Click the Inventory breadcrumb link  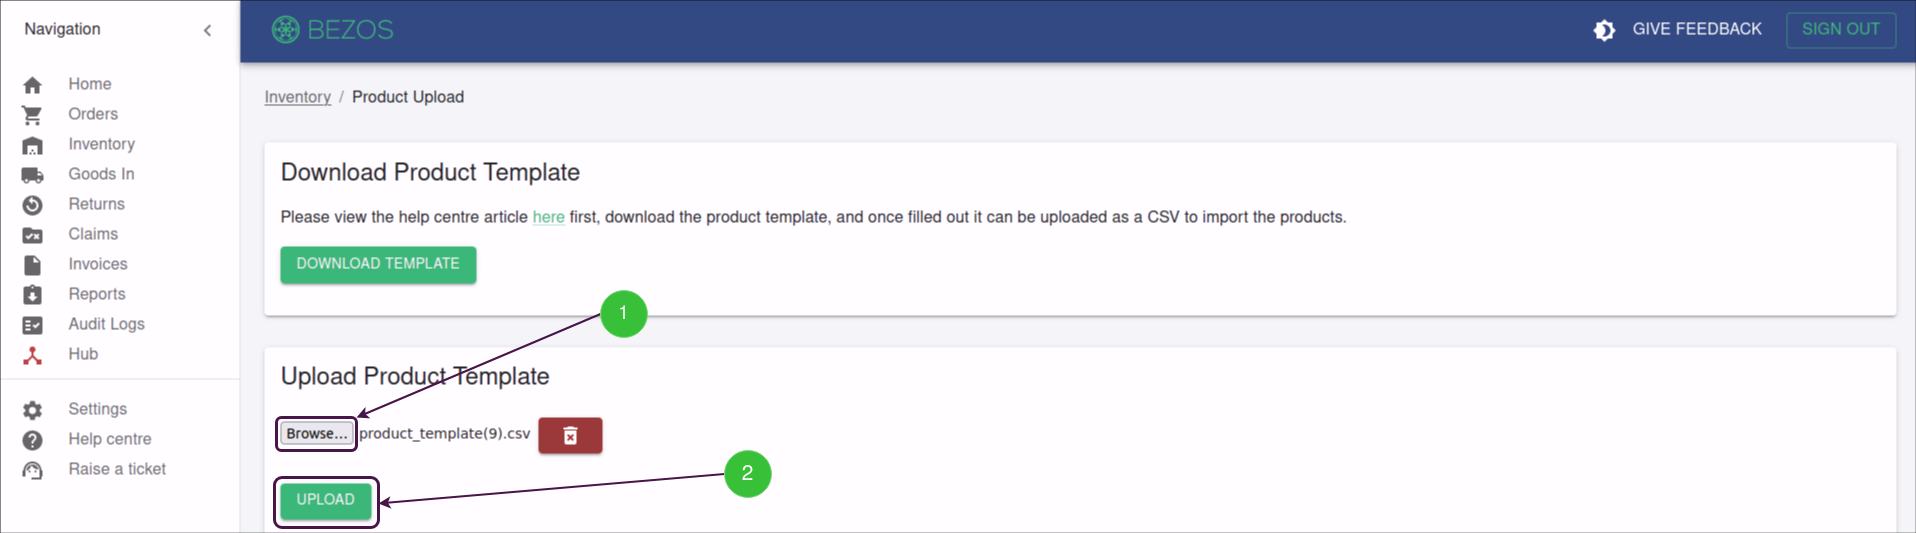point(297,97)
